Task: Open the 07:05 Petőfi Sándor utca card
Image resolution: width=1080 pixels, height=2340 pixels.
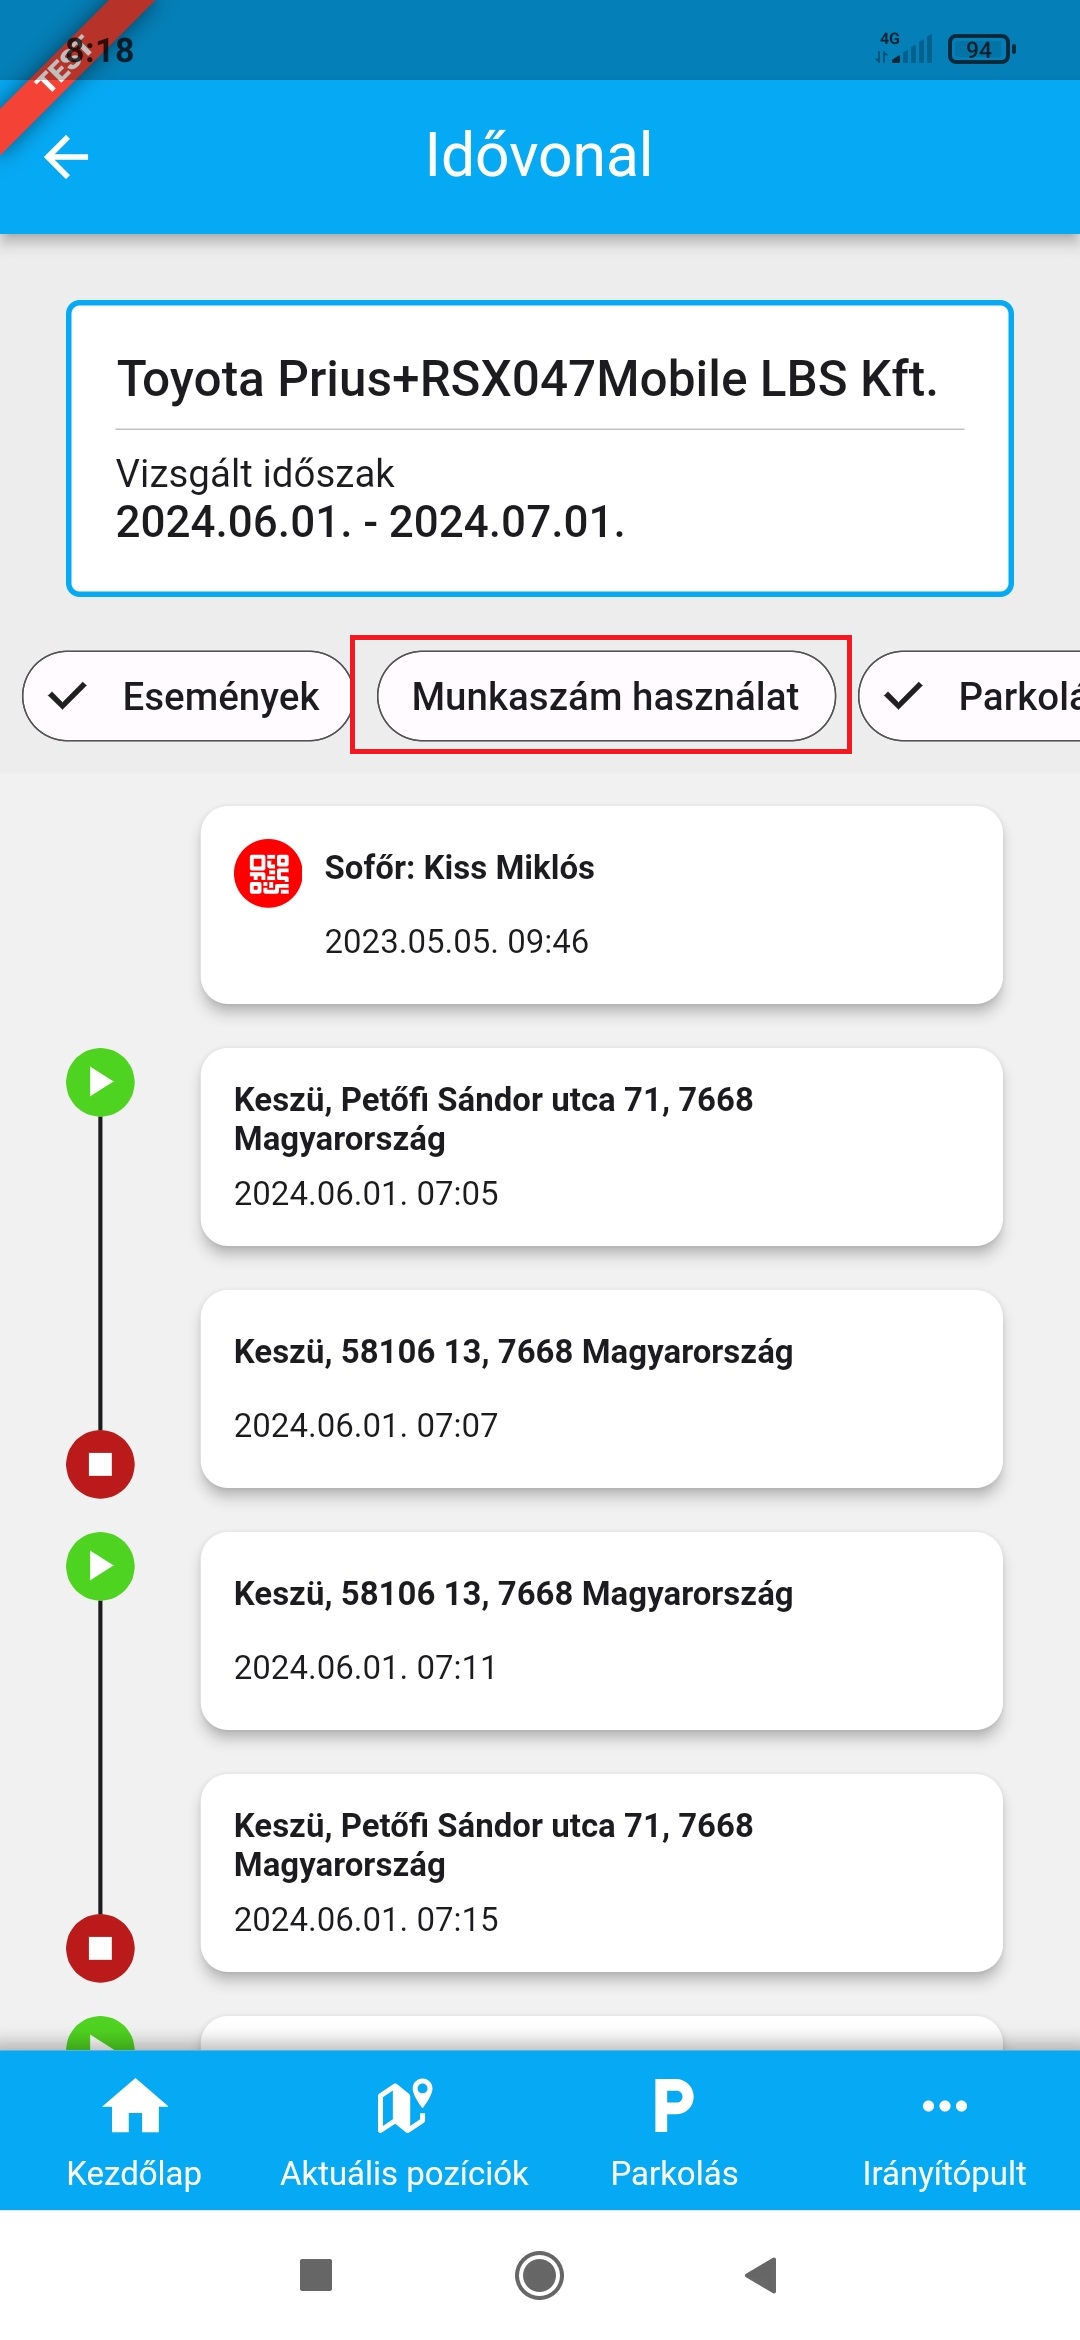Action: pos(601,1146)
